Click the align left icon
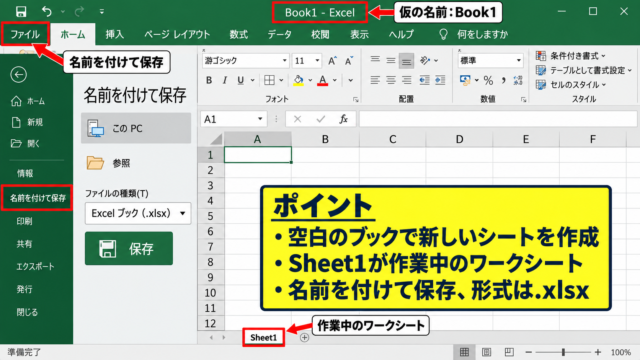 [x=375, y=80]
